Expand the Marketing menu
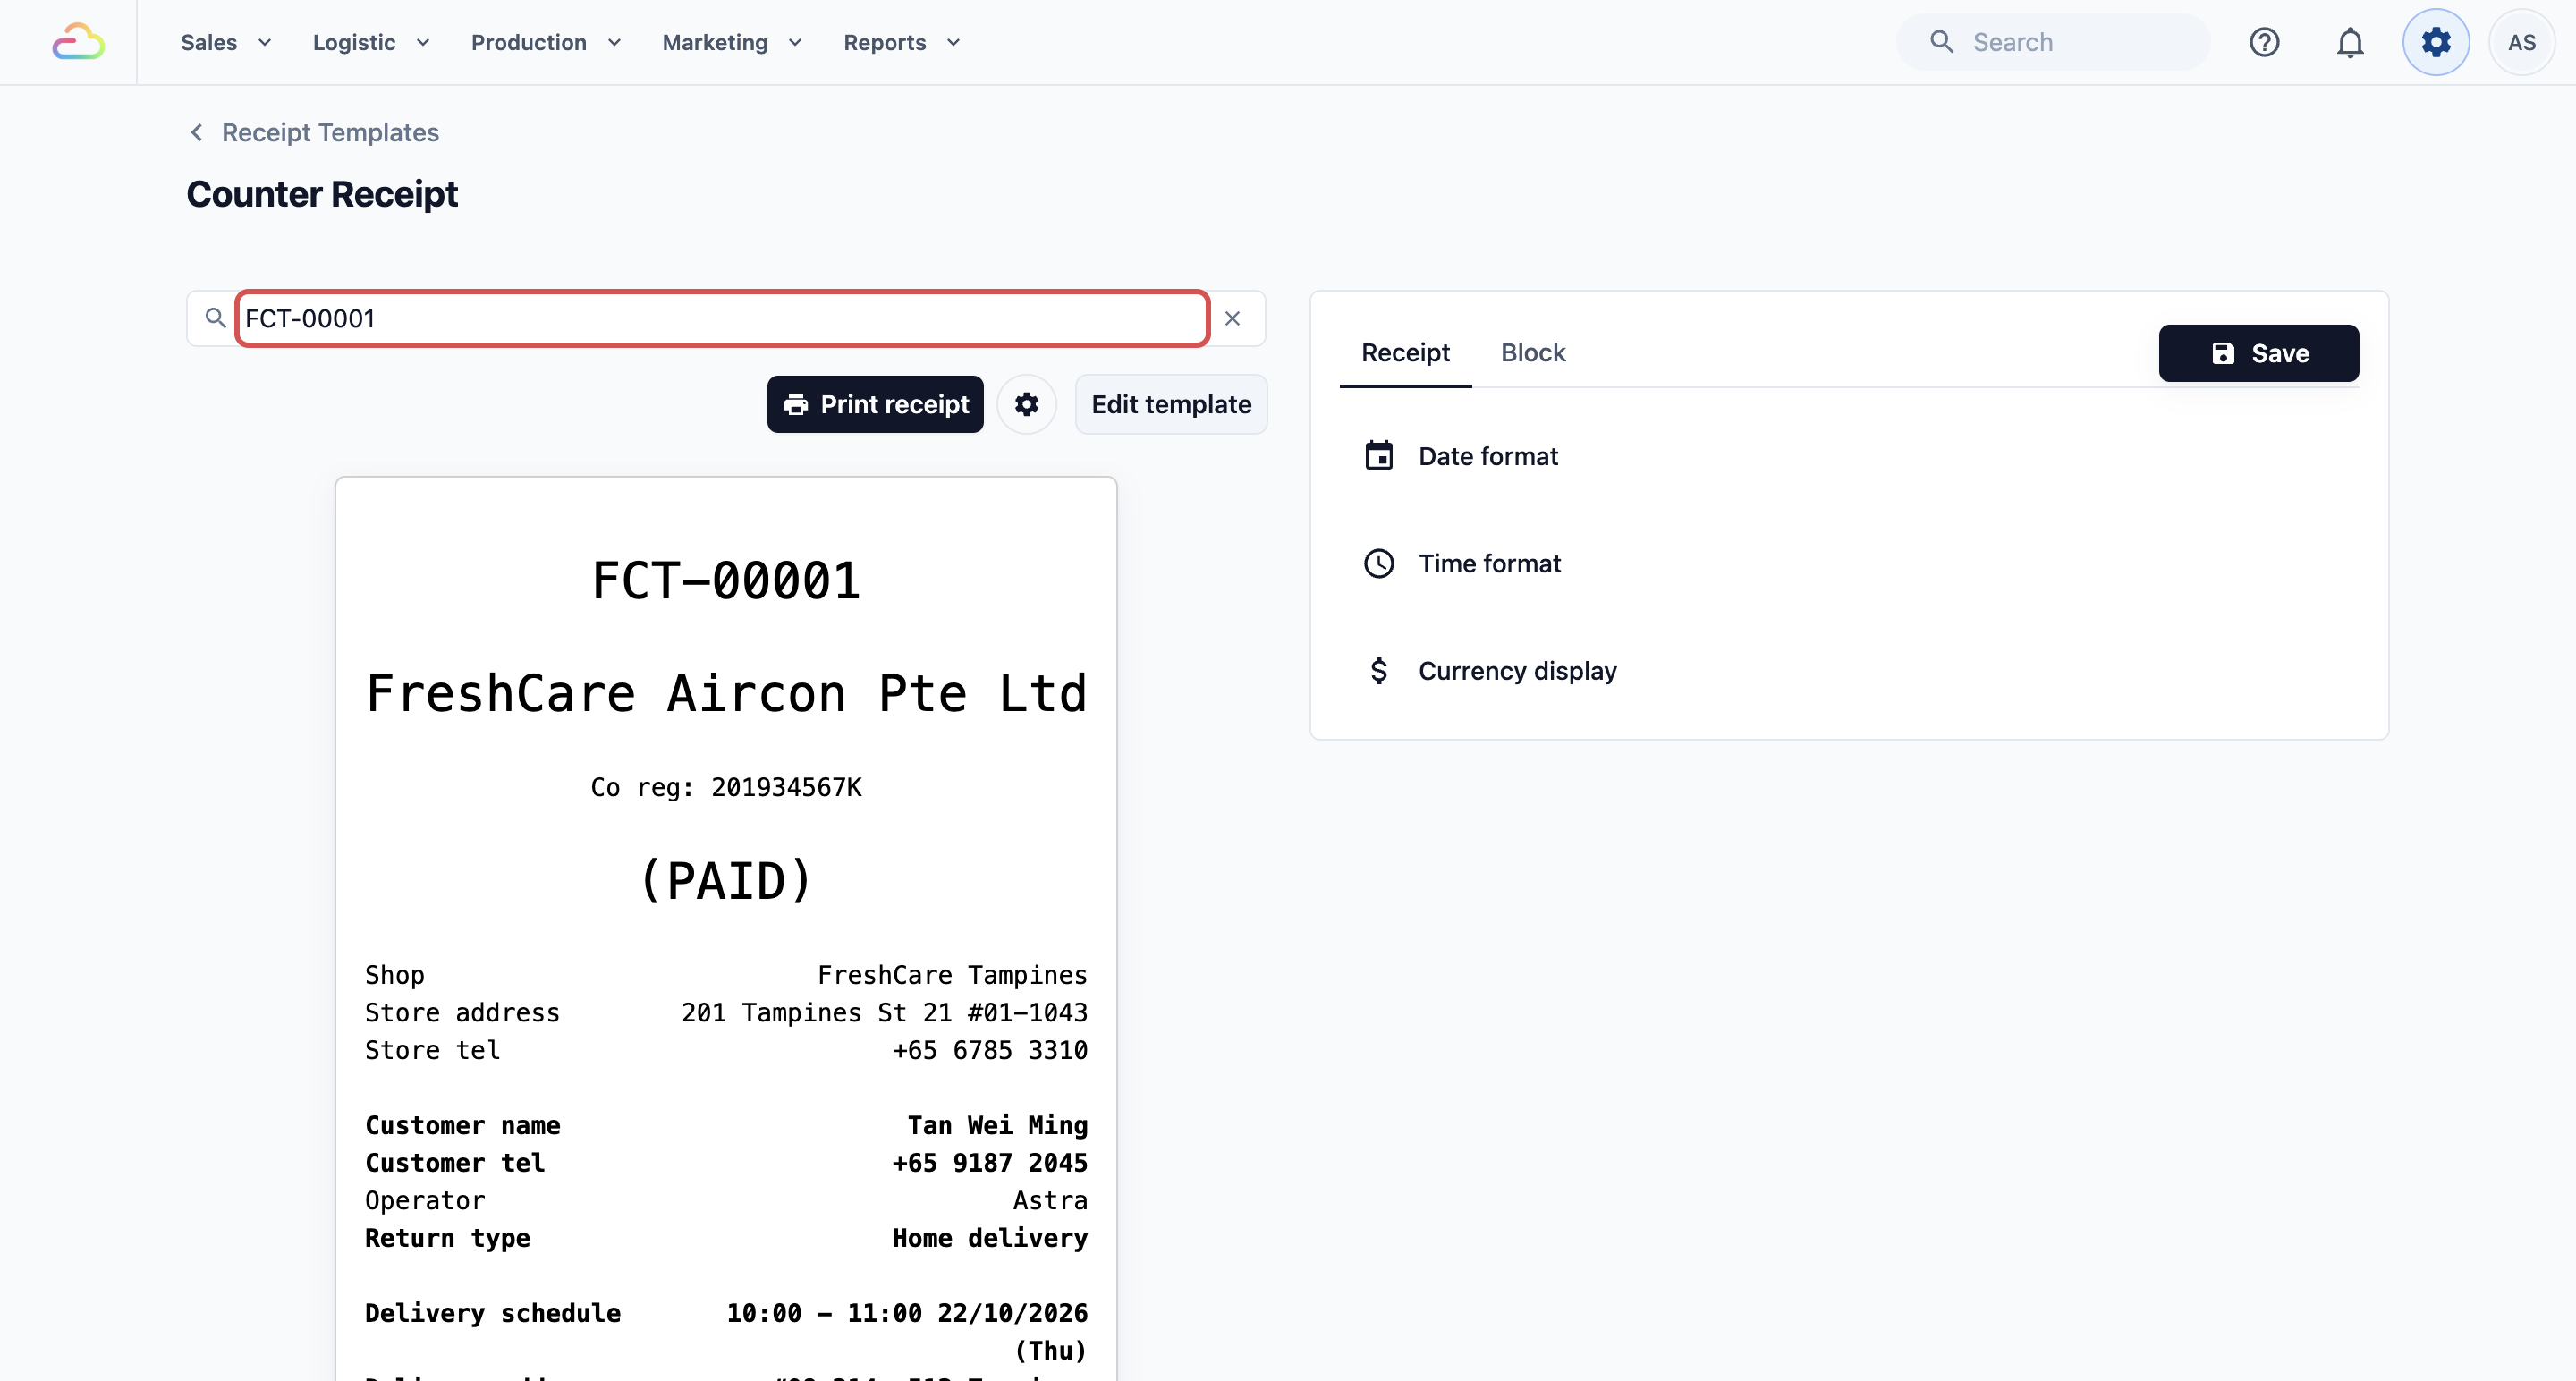The width and height of the screenshot is (2576, 1381). pos(732,42)
